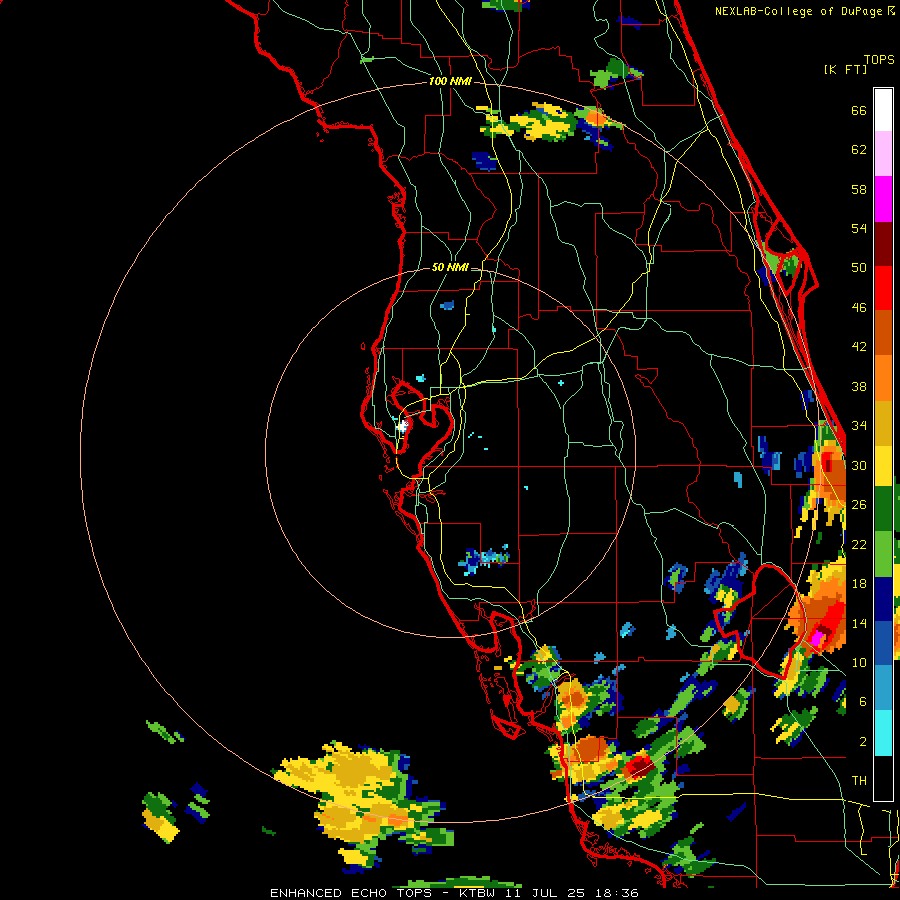900x900 pixels.
Task: Click the 50 value on the legend scale
Action: [859, 268]
